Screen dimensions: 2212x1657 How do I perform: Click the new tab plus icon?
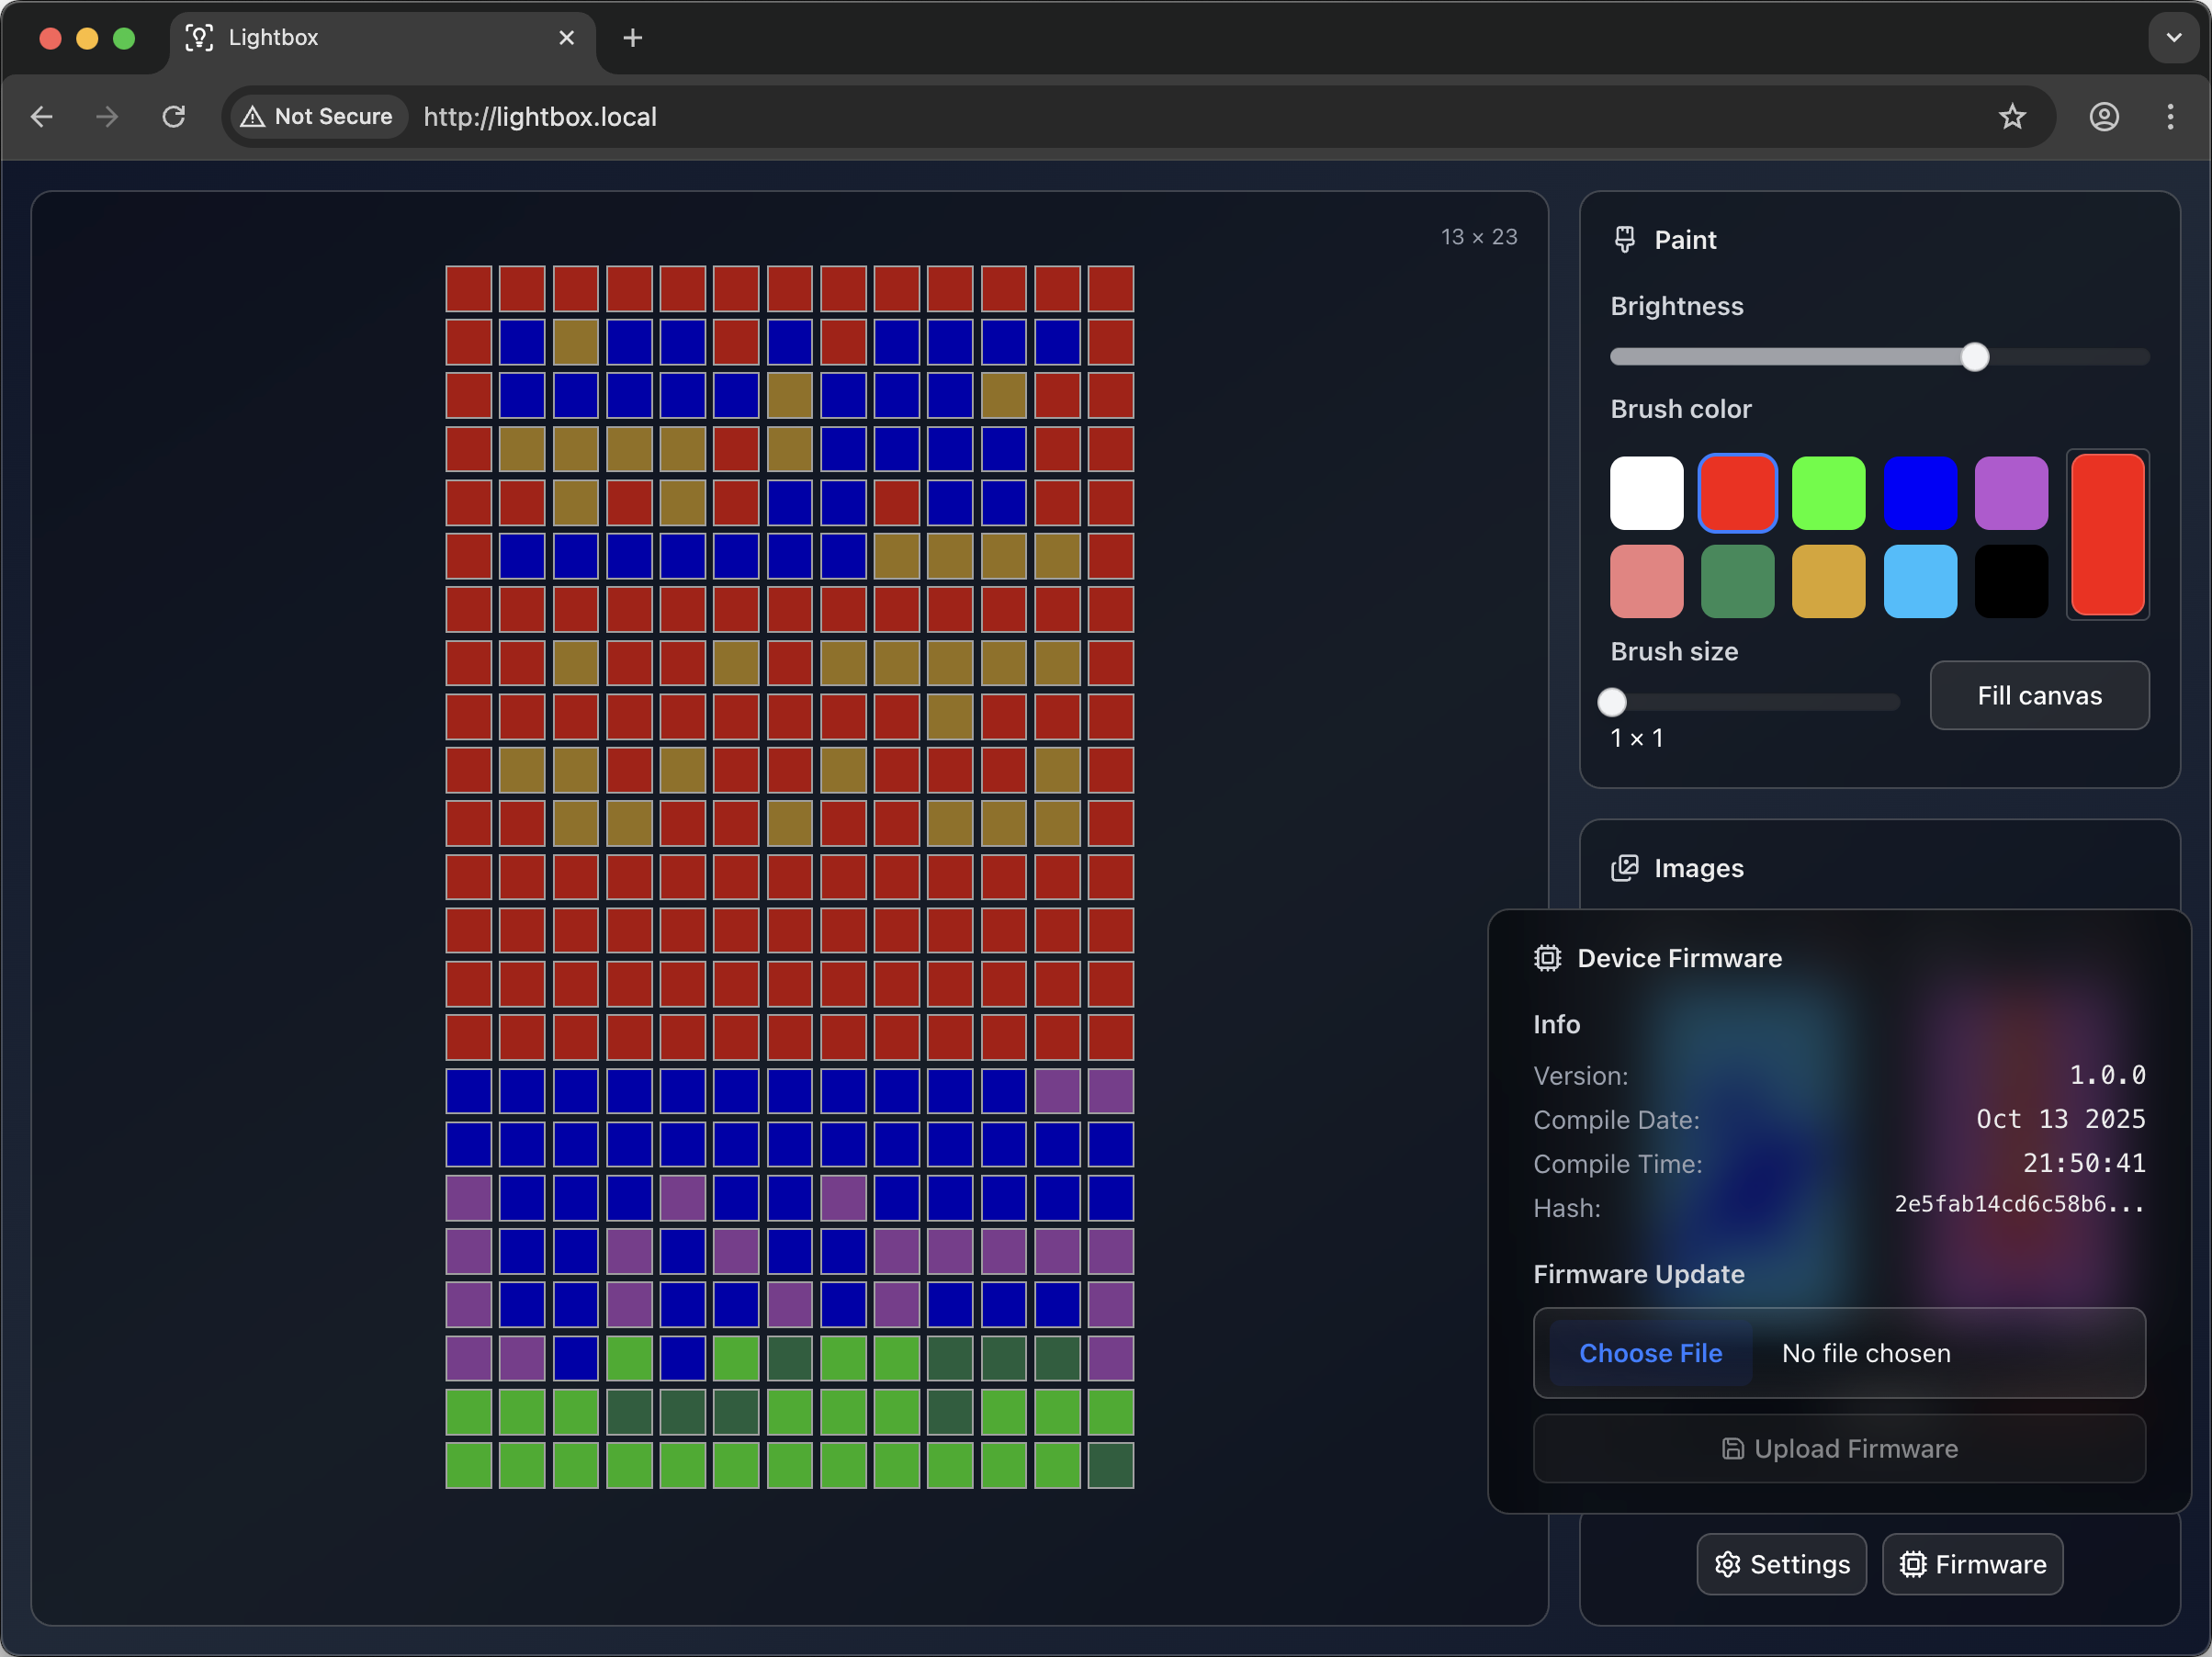632,38
